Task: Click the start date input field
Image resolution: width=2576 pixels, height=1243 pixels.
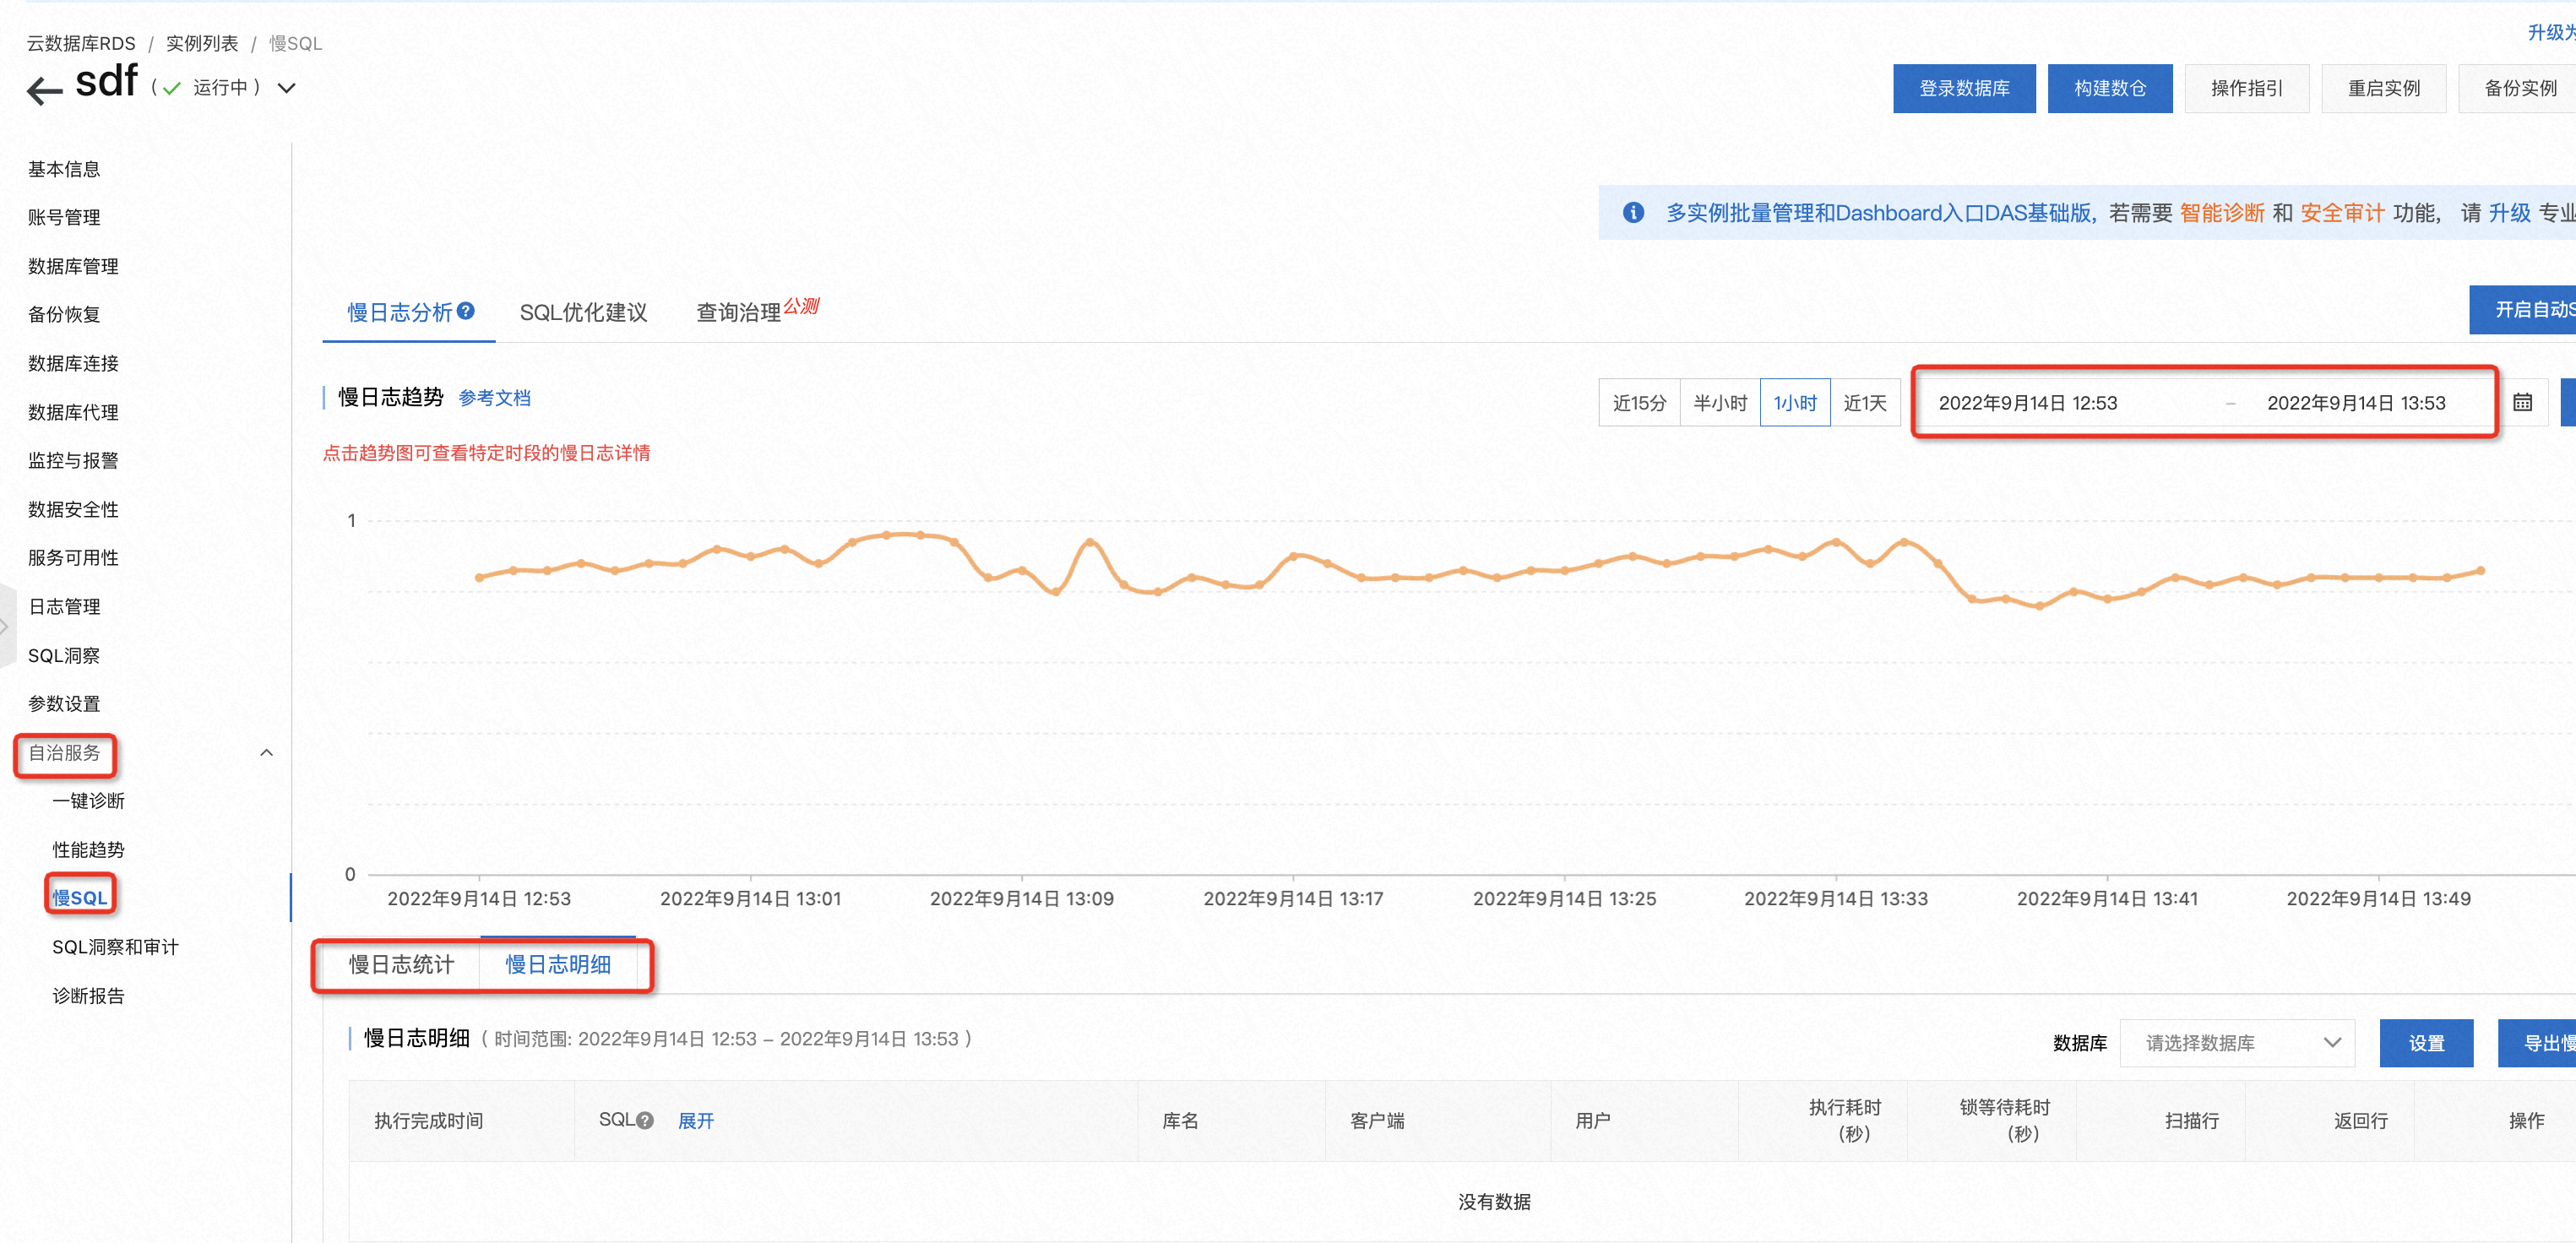Action: [x=2030, y=402]
